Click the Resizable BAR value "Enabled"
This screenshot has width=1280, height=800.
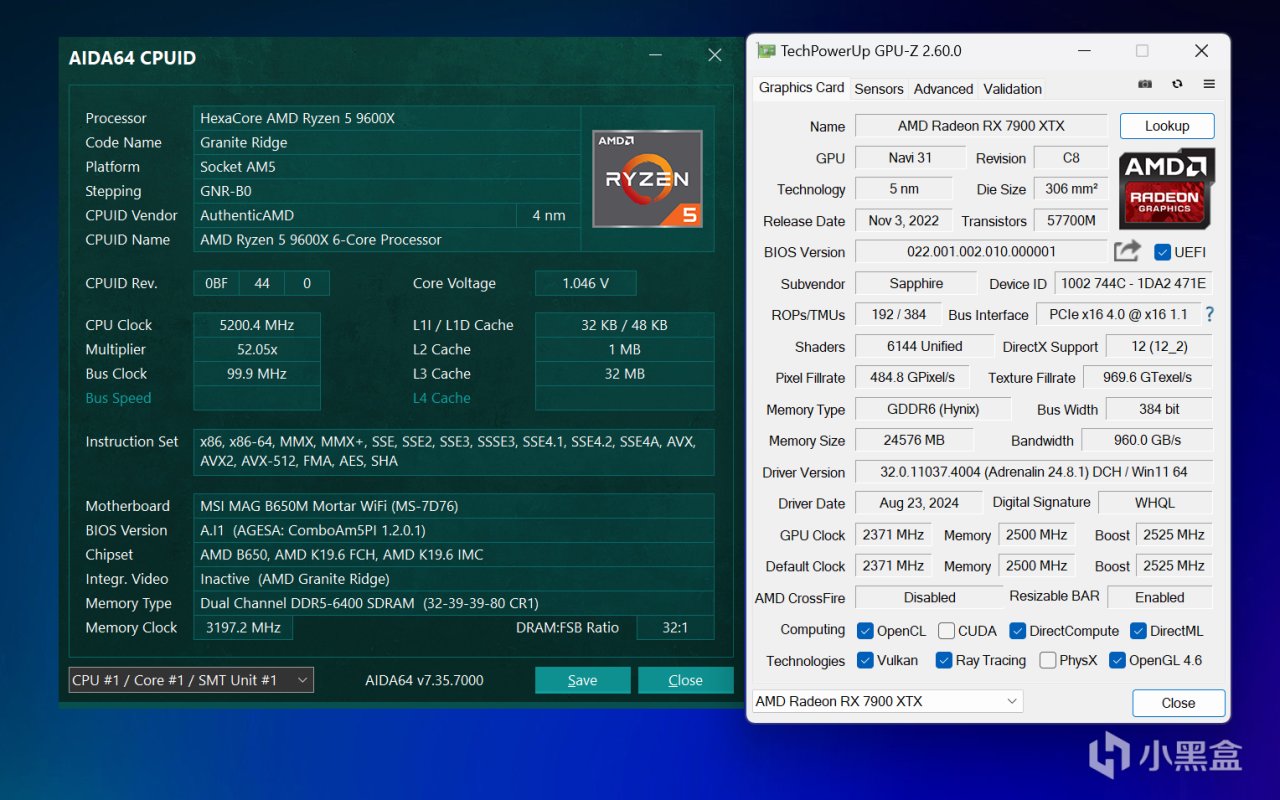pos(1159,597)
